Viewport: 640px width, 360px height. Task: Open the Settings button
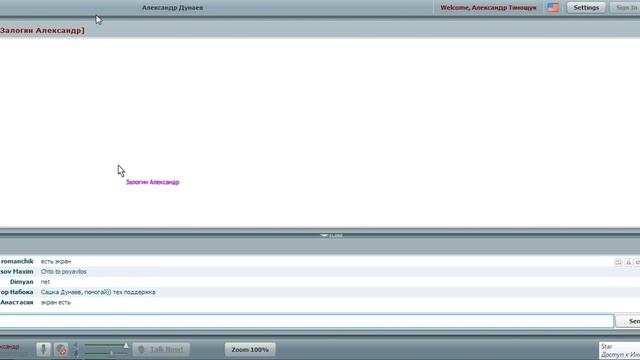pyautogui.click(x=586, y=7)
